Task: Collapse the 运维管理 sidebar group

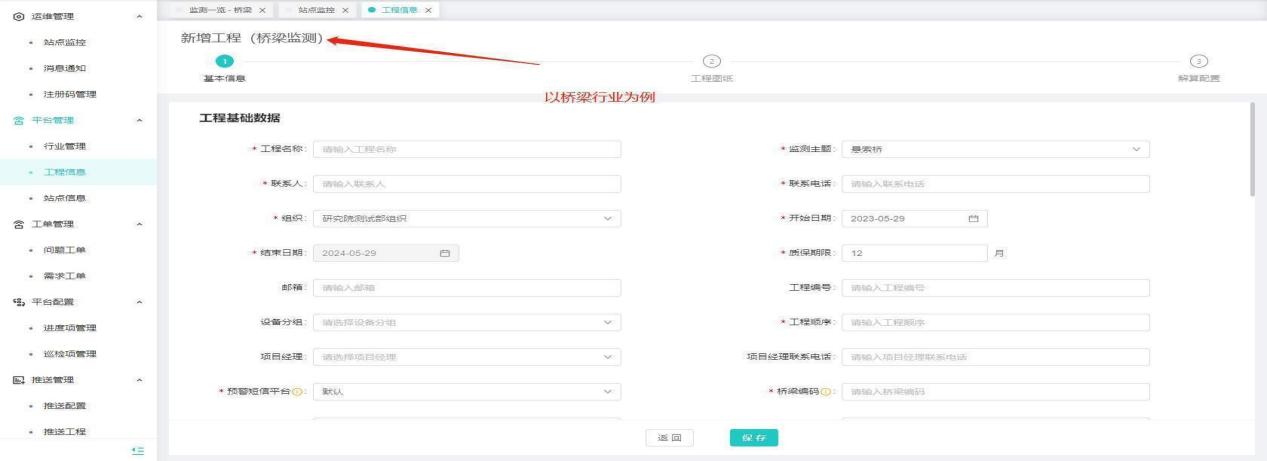Action: (x=138, y=17)
